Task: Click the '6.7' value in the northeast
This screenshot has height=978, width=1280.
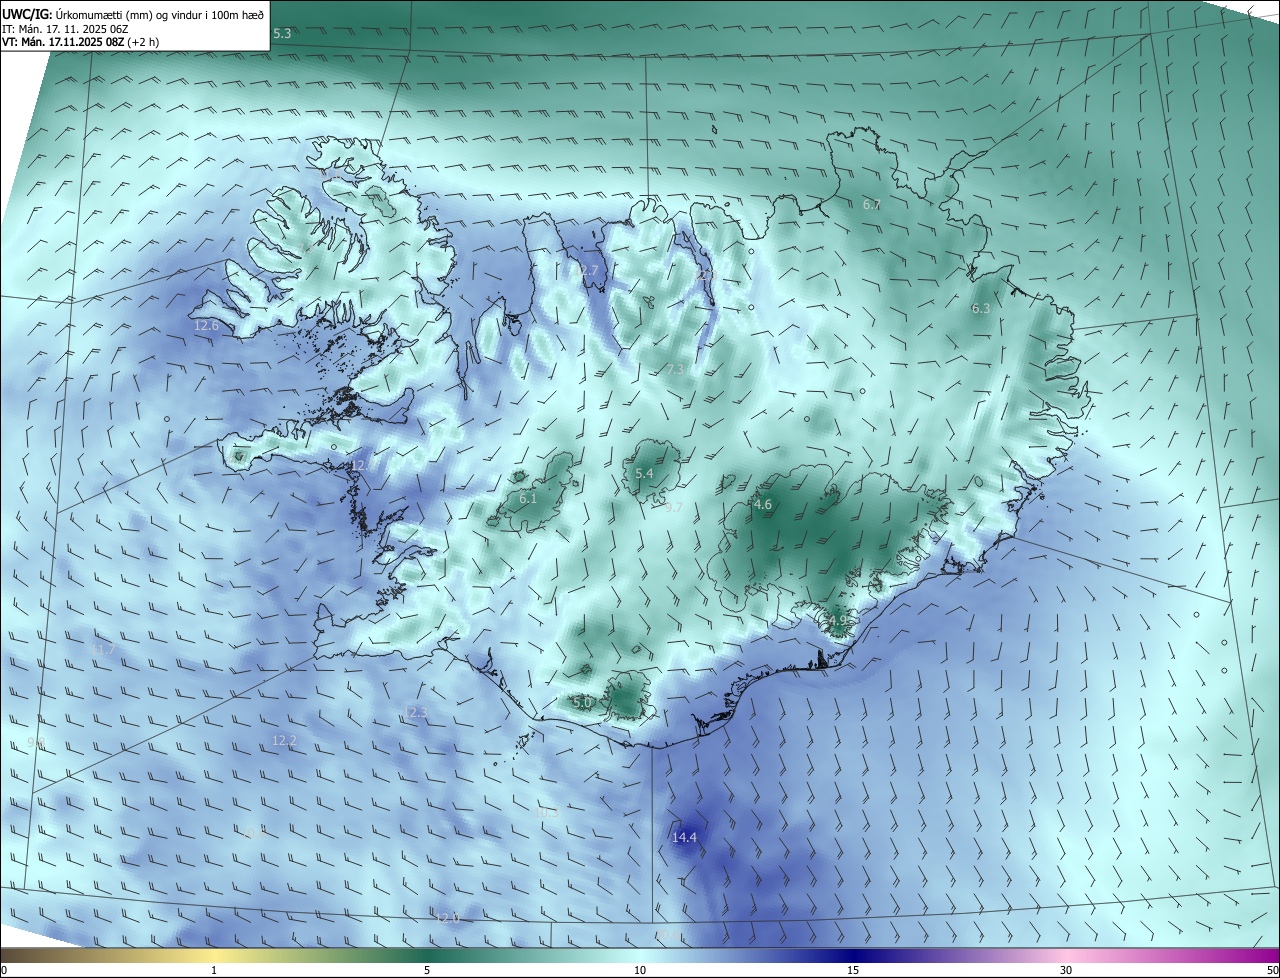Action: pyautogui.click(x=871, y=205)
